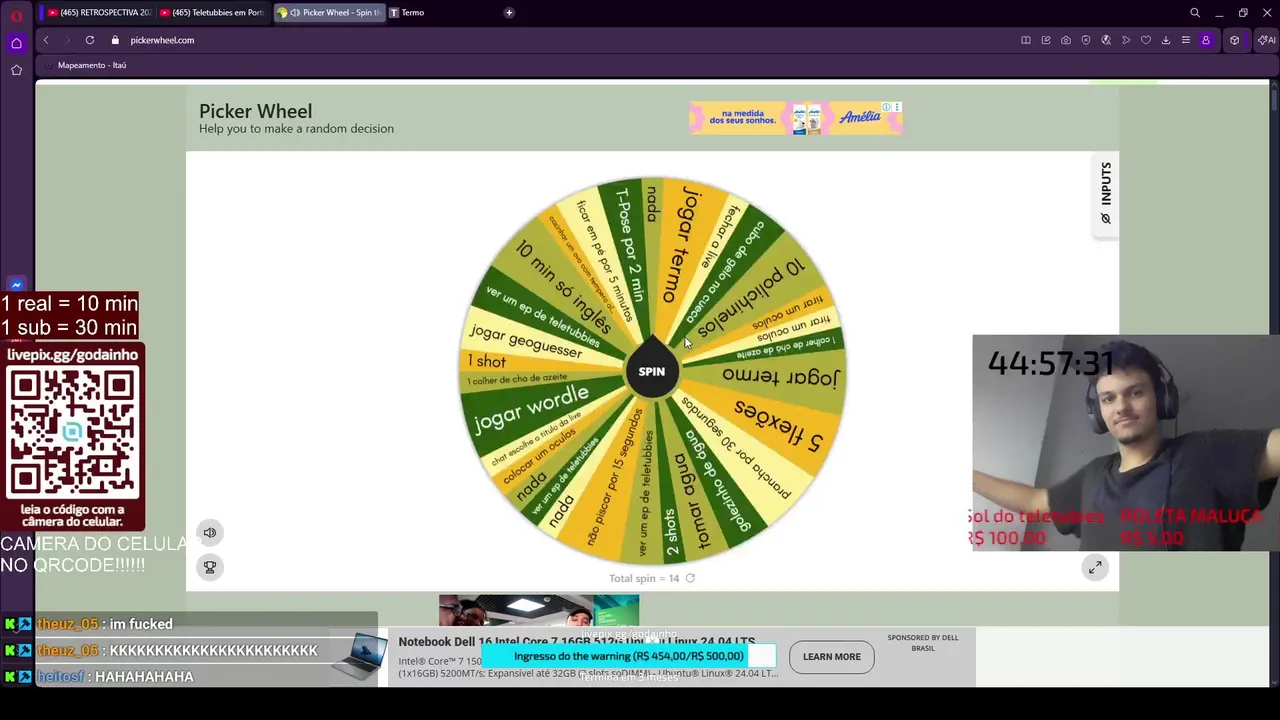Bookmark this page with heart icon
The height and width of the screenshot is (720, 1280).
pos(1146,40)
